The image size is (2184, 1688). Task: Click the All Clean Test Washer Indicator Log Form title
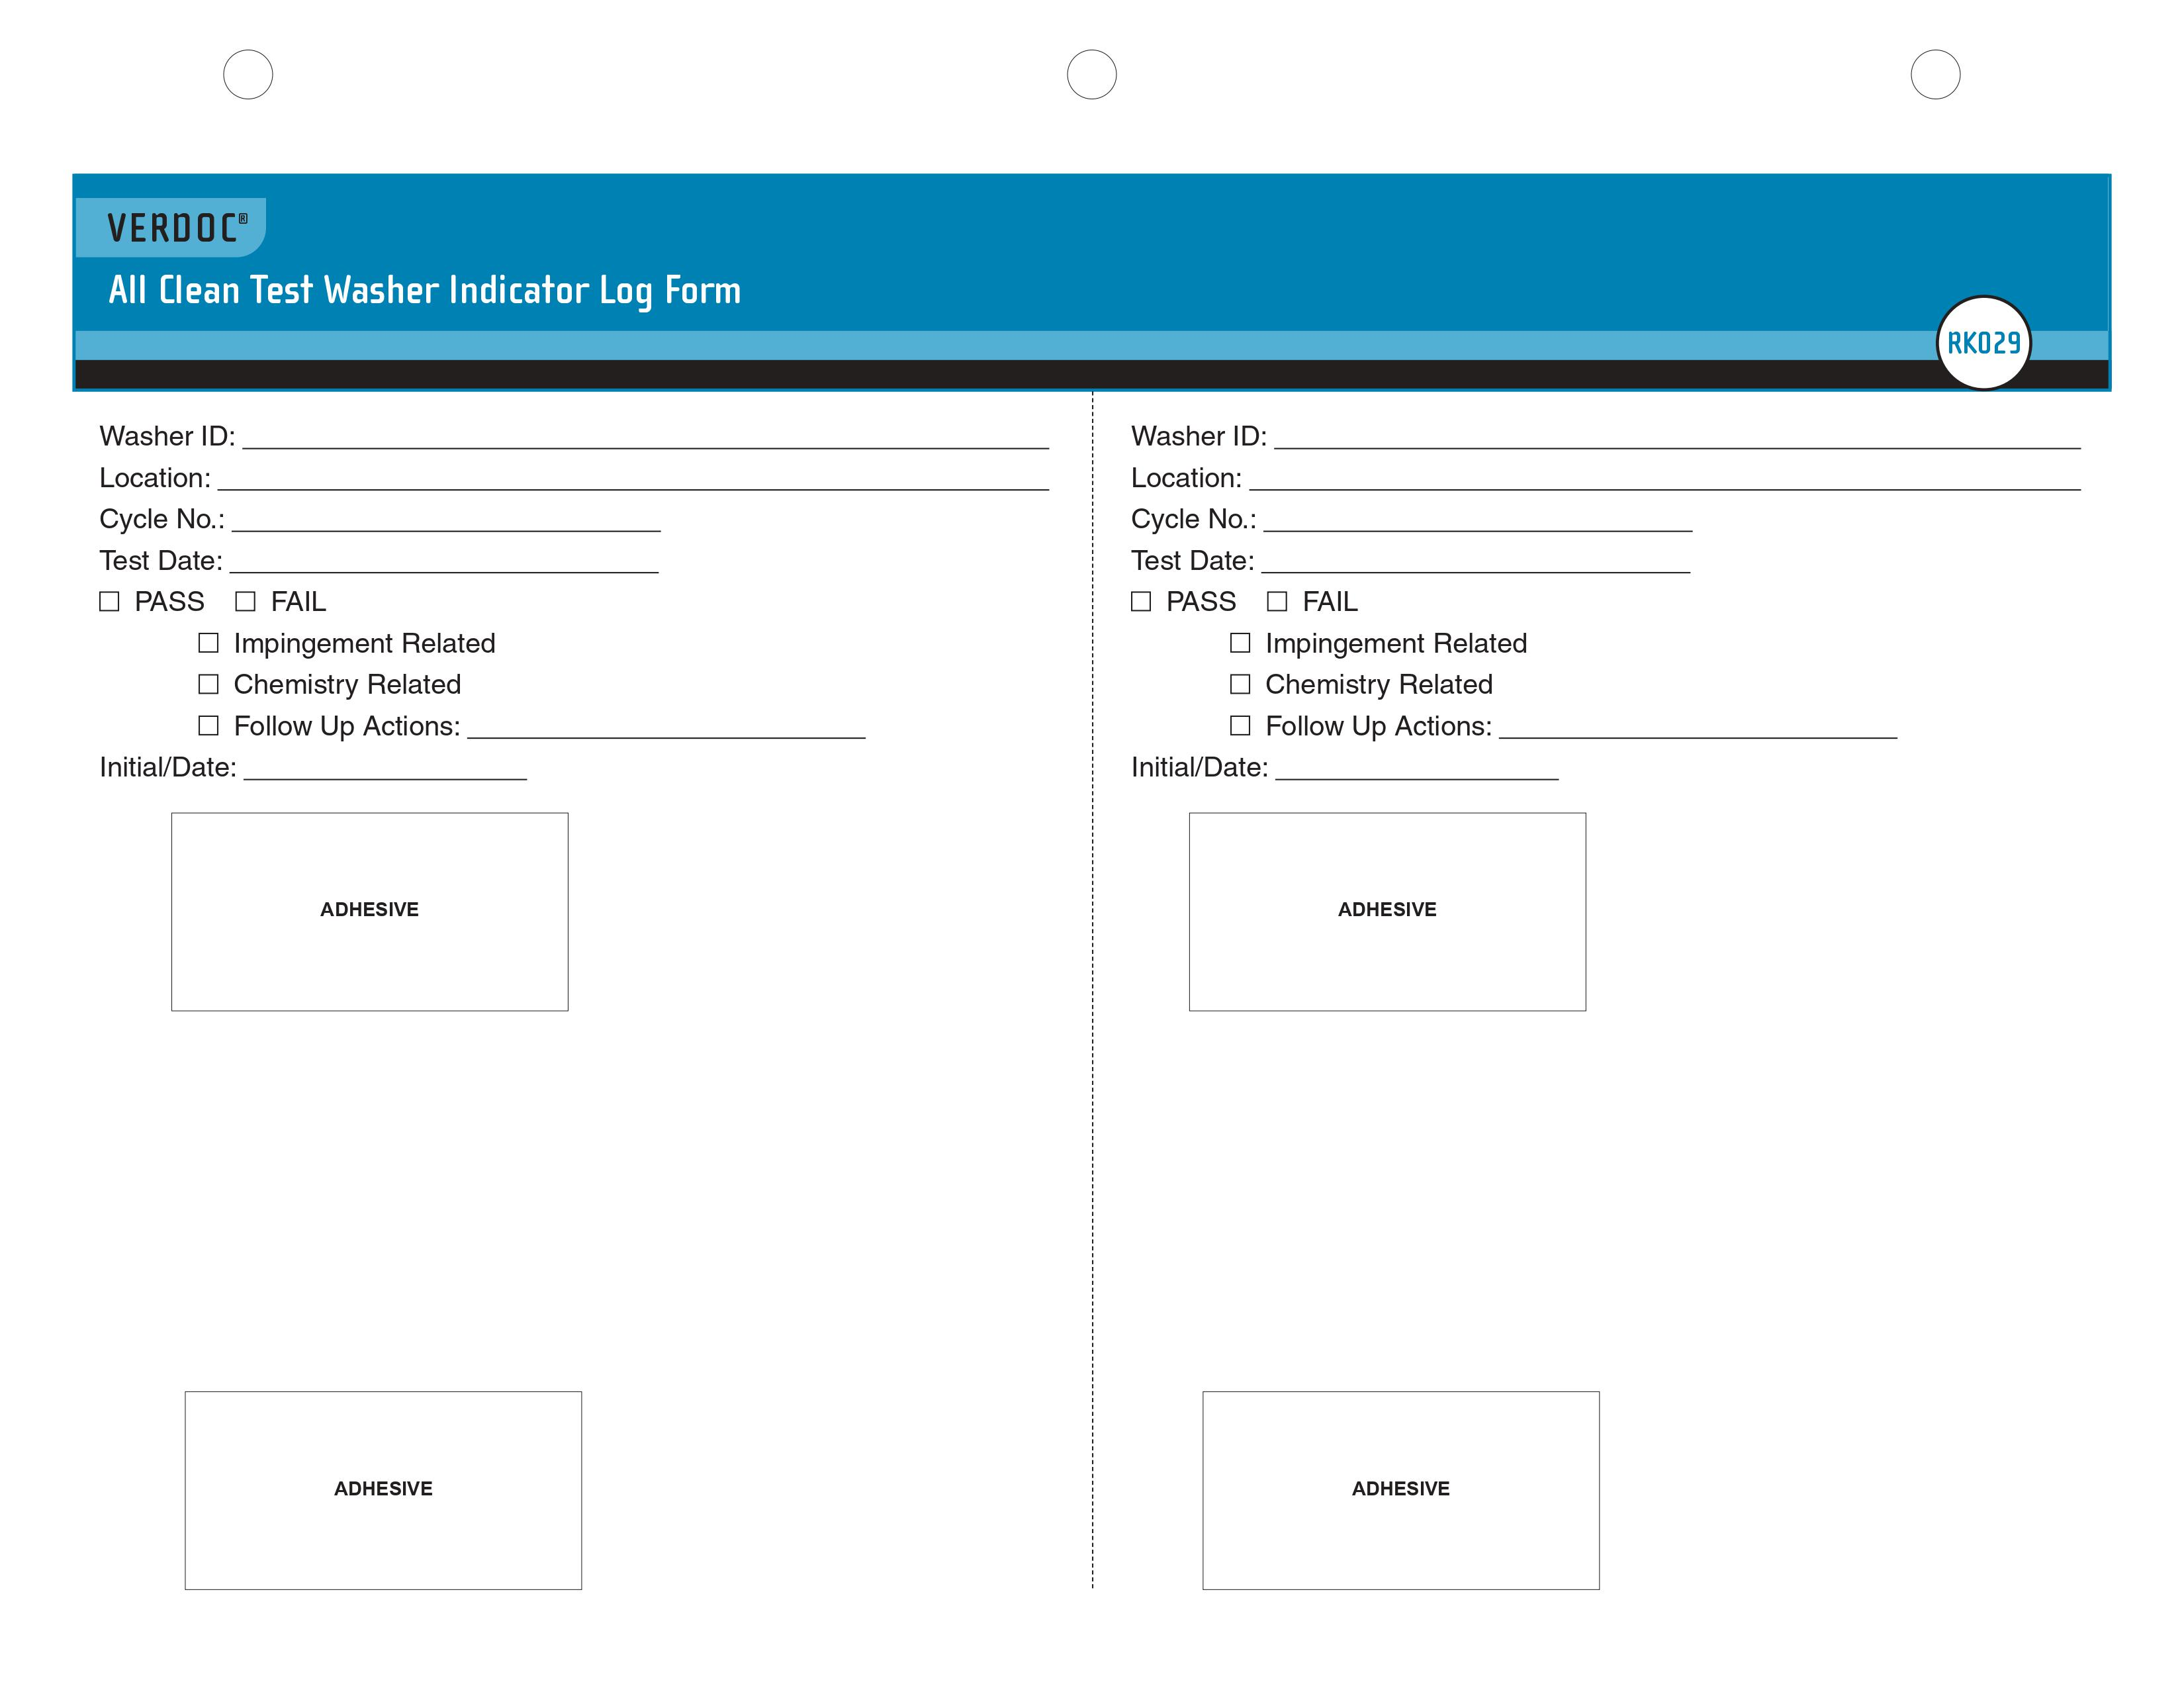pos(424,291)
